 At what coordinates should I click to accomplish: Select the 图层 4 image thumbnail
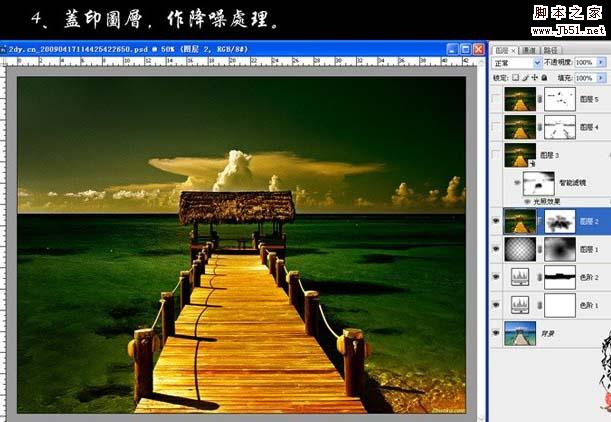click(520, 127)
